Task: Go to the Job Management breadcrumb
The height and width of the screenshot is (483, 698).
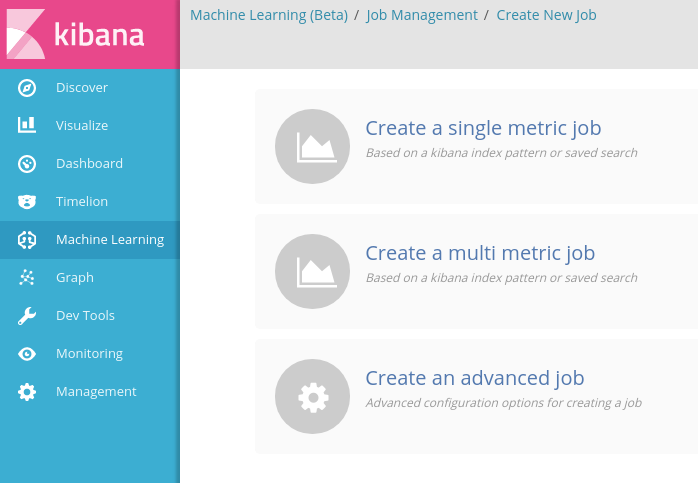Action: pos(422,15)
